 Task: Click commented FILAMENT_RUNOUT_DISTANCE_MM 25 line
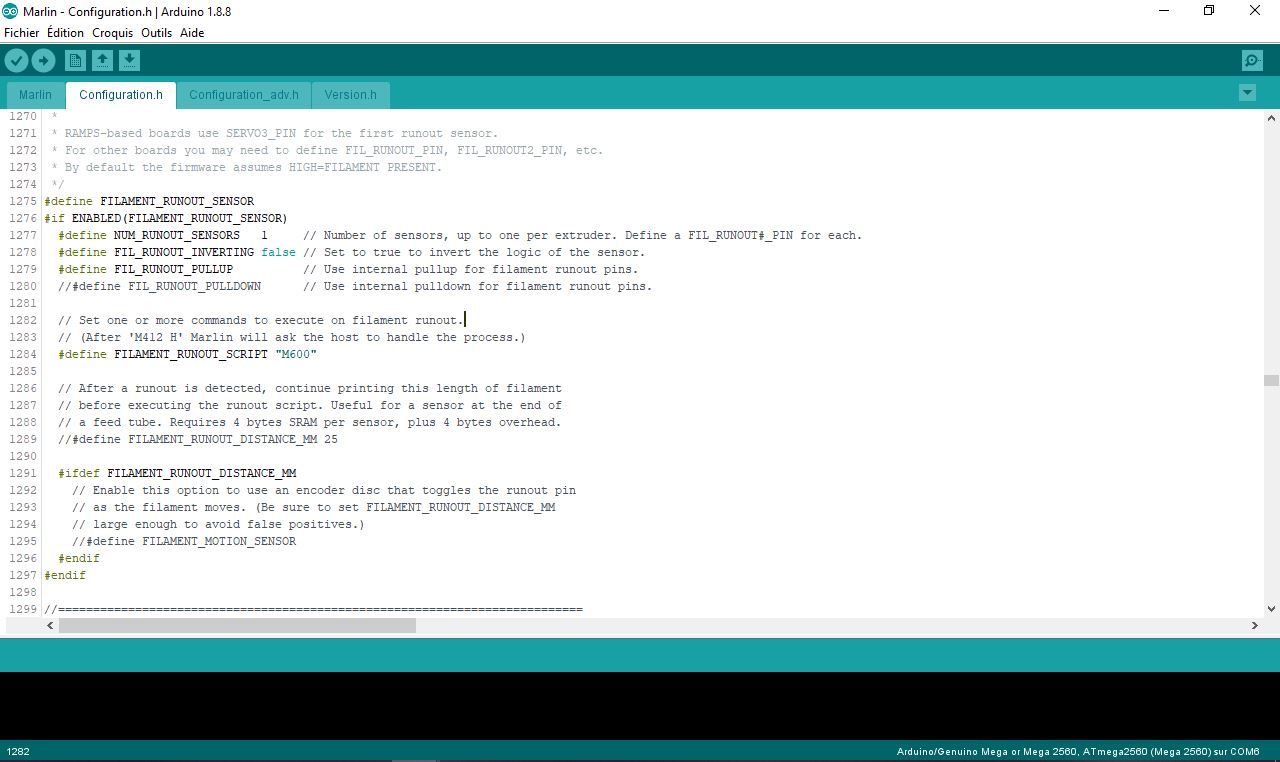click(198, 439)
